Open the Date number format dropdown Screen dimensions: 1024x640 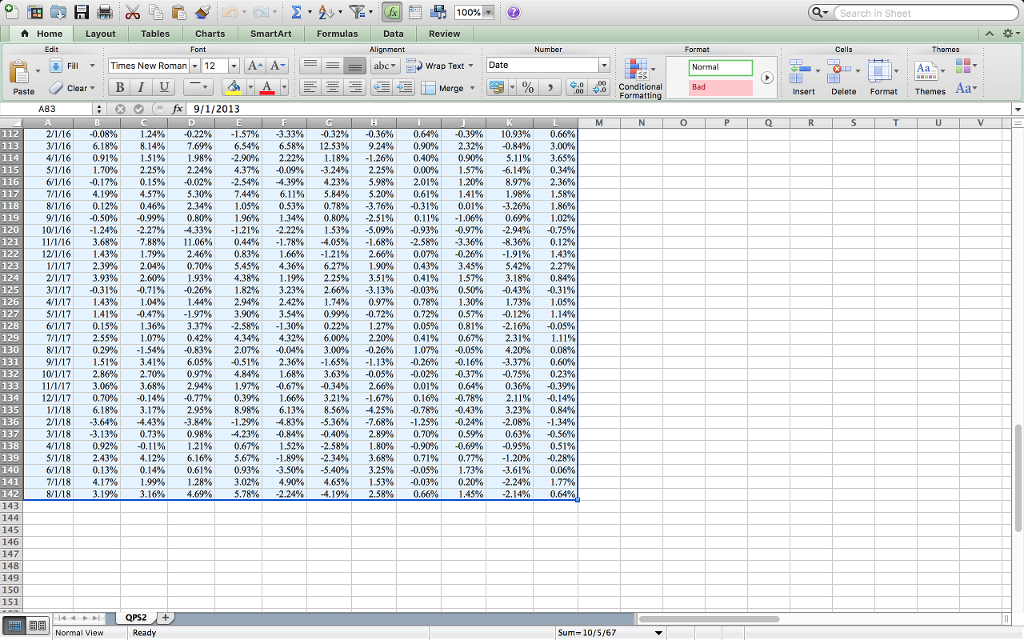tap(603, 64)
